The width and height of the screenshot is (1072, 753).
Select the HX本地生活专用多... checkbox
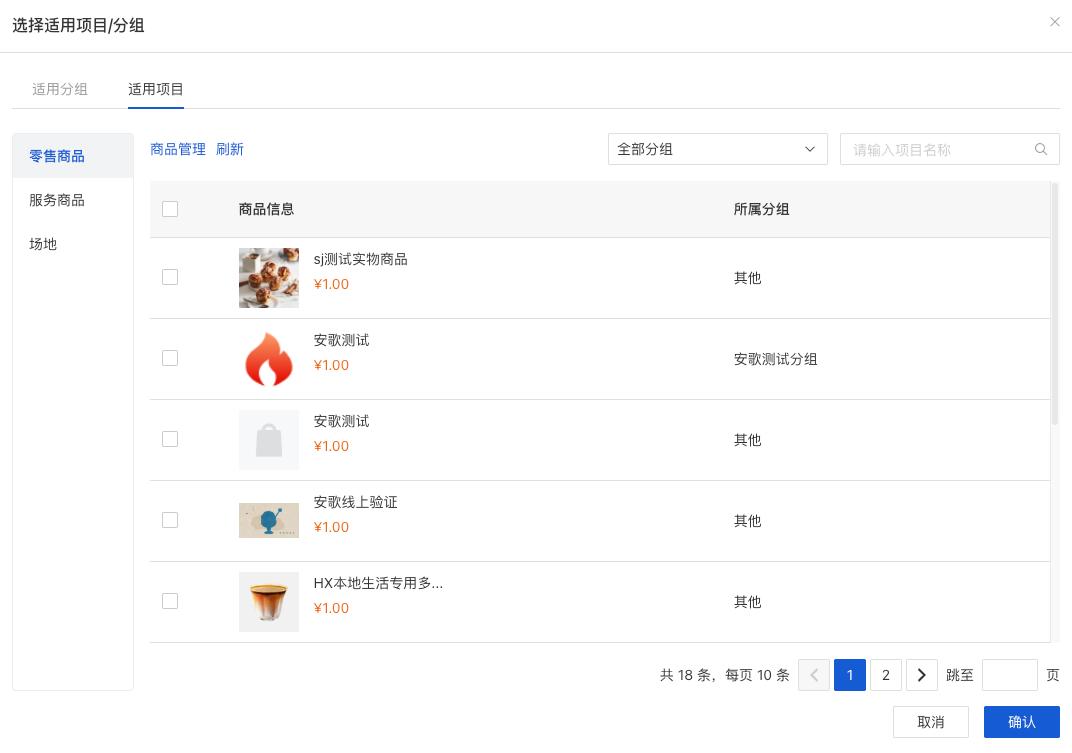(x=170, y=601)
